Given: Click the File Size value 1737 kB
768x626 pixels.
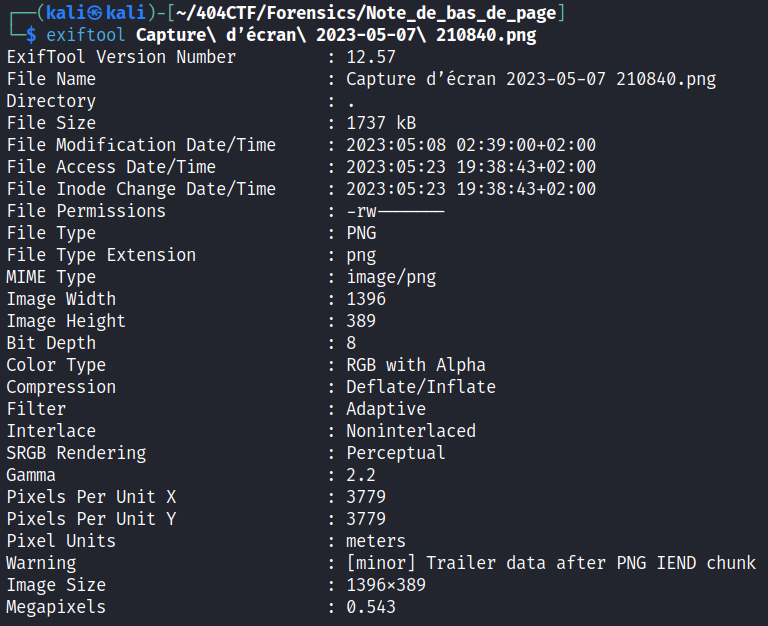Looking at the screenshot, I should [x=381, y=123].
